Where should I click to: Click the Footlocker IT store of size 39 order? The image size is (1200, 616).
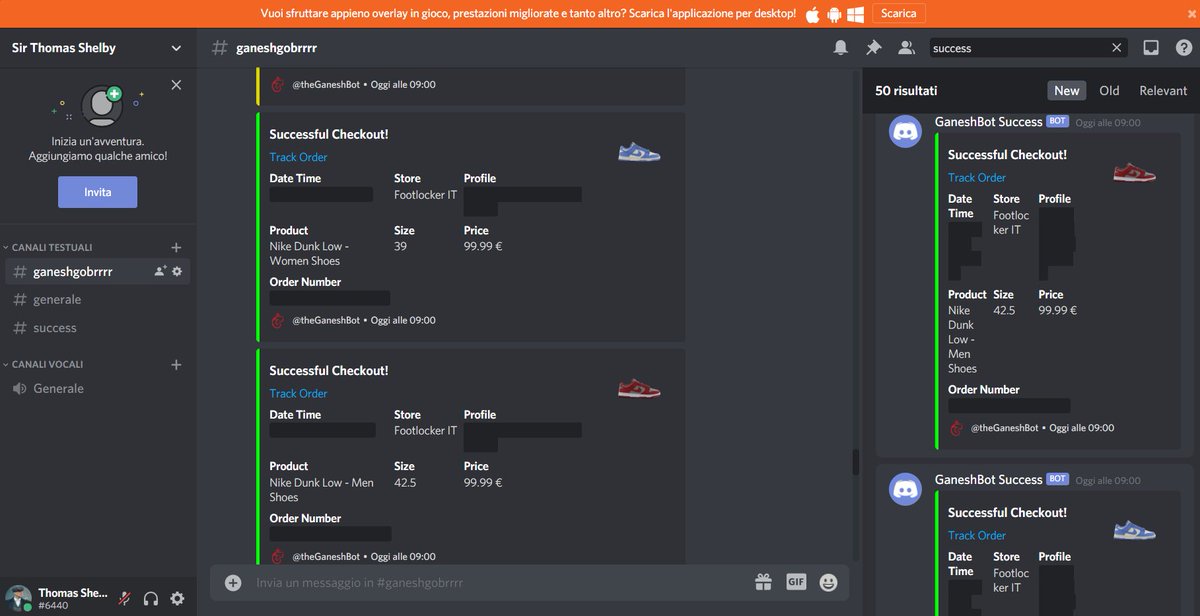pyautogui.click(x=425, y=195)
